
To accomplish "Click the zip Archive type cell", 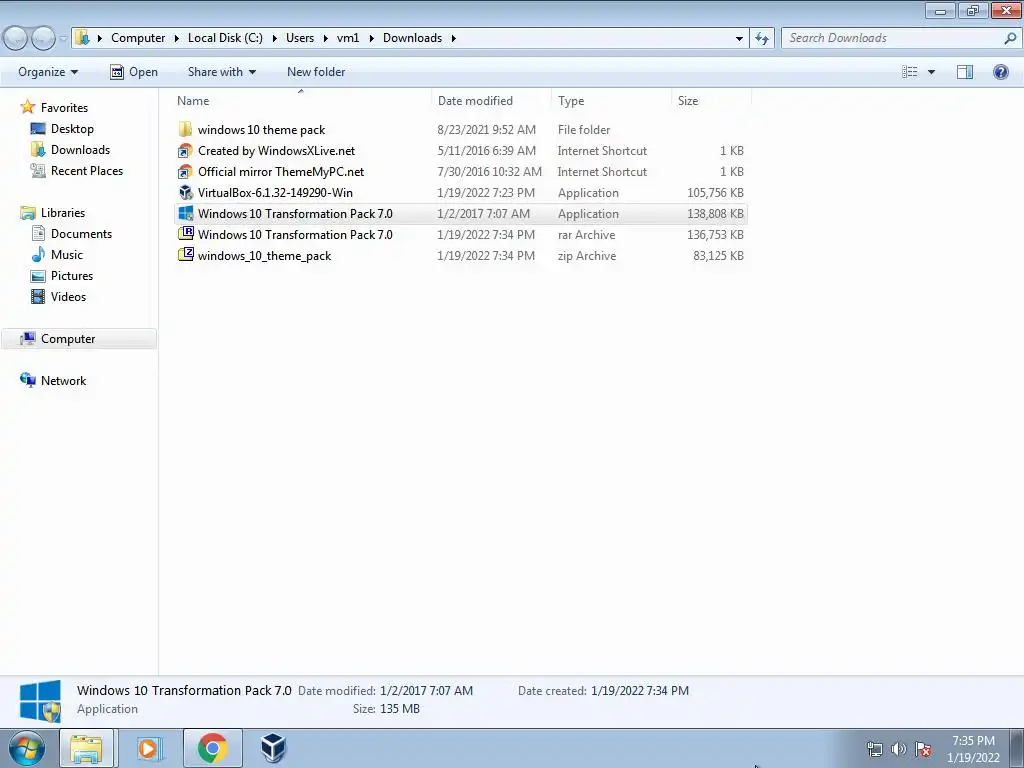I will (586, 255).
